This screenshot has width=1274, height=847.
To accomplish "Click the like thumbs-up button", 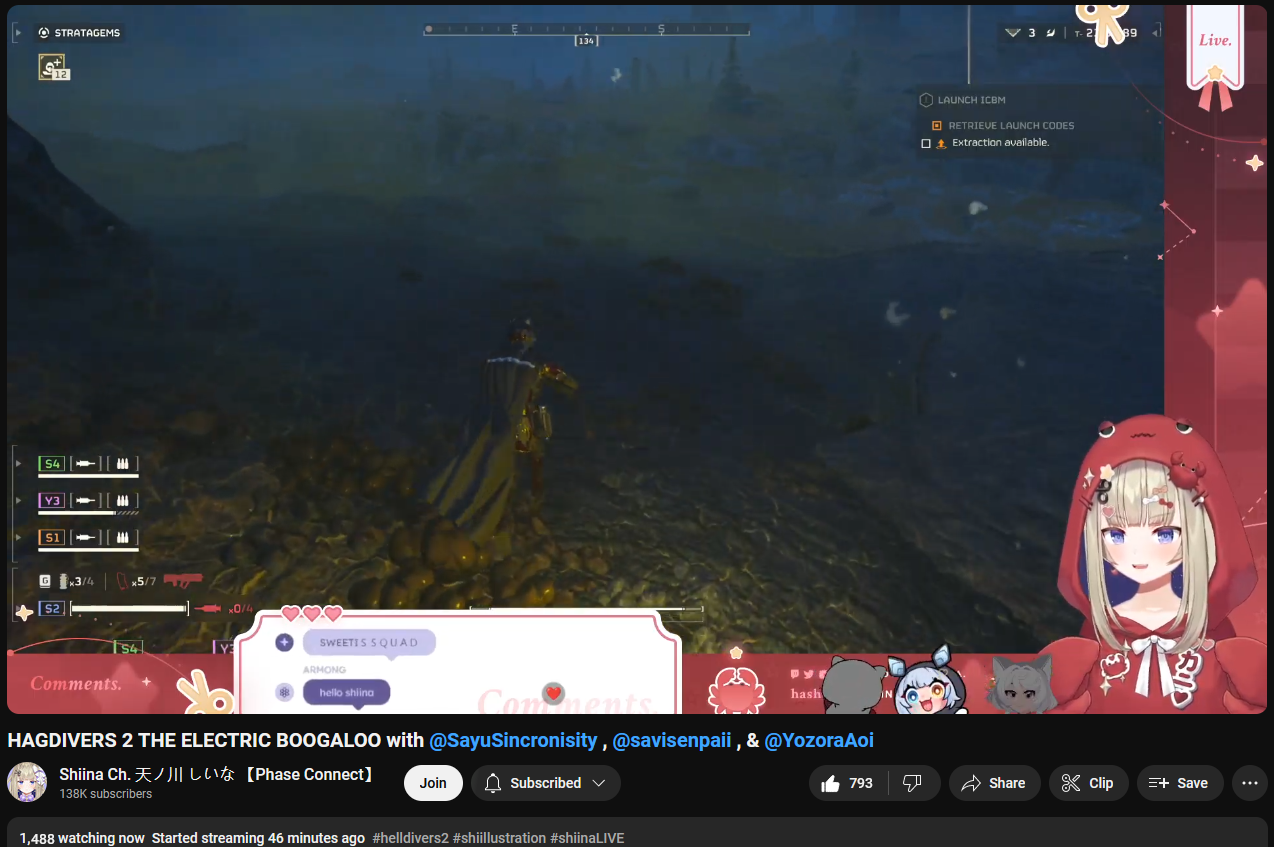I will [x=847, y=783].
